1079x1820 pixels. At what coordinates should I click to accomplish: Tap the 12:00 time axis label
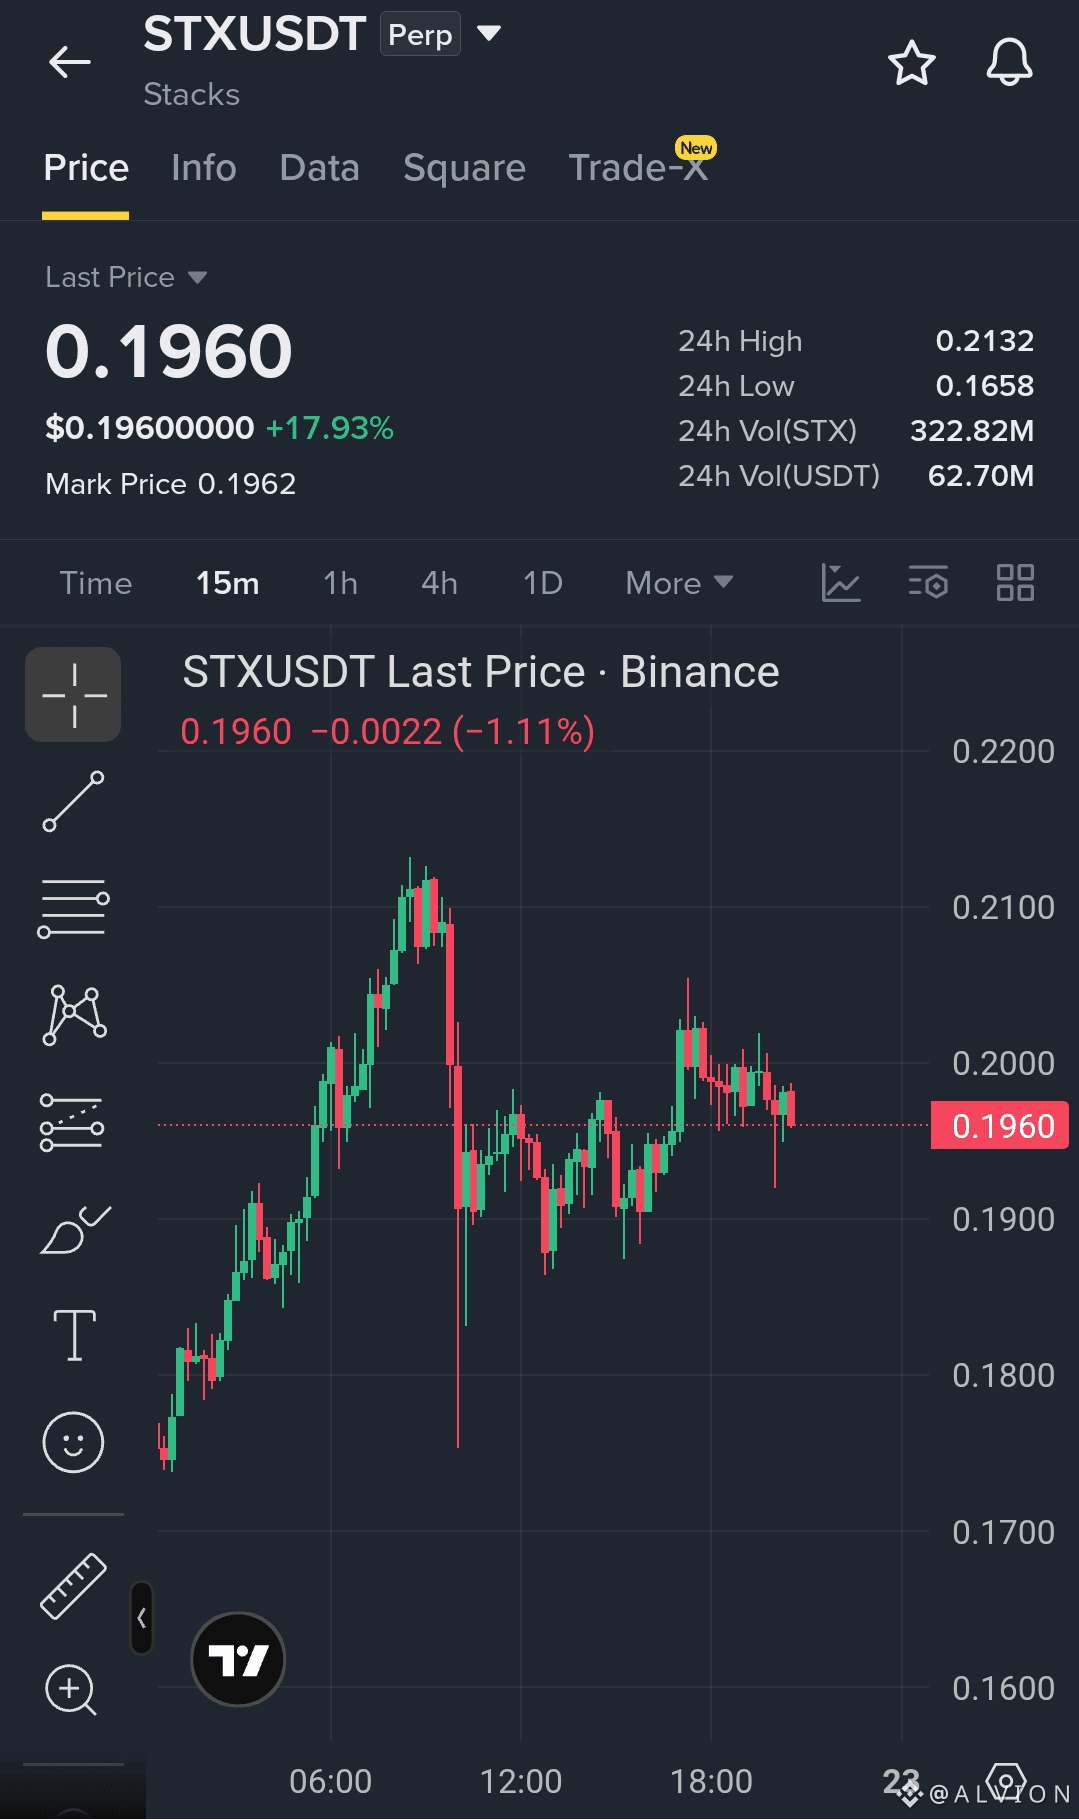tap(521, 1781)
